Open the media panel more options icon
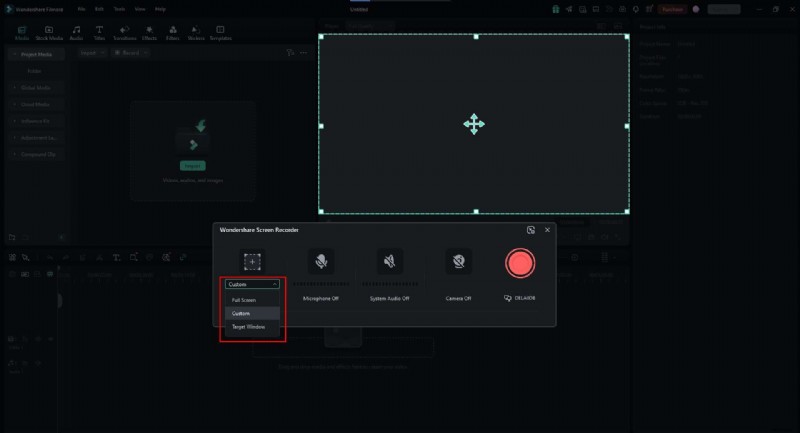This screenshot has width=800, height=433. click(304, 53)
